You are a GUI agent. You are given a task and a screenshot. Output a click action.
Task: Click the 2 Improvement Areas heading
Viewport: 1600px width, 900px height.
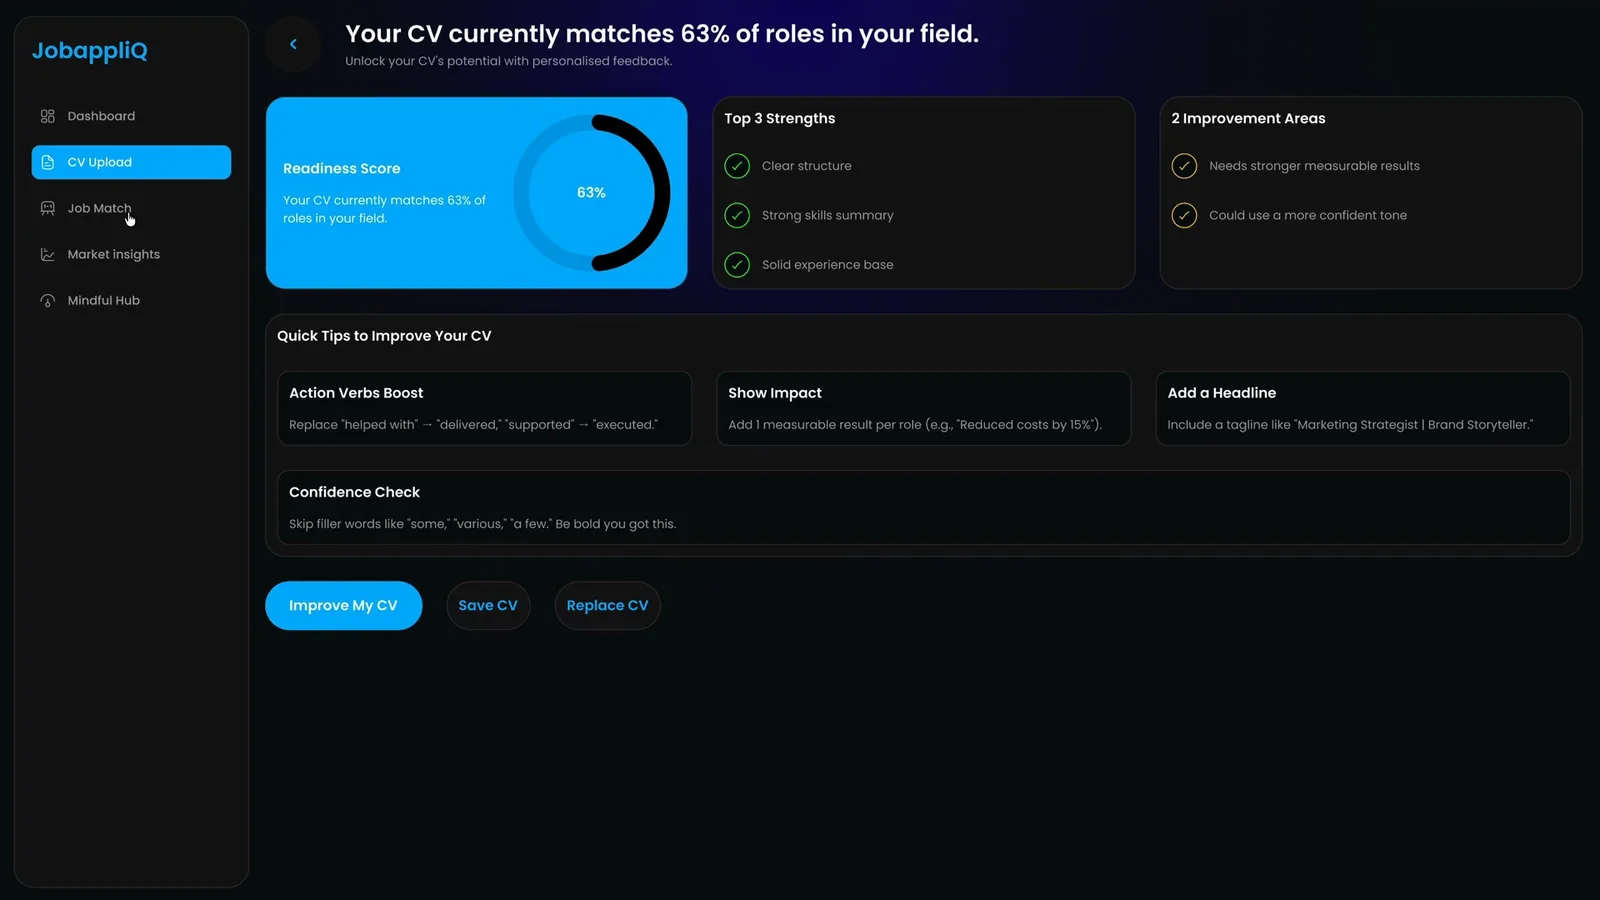(1248, 118)
